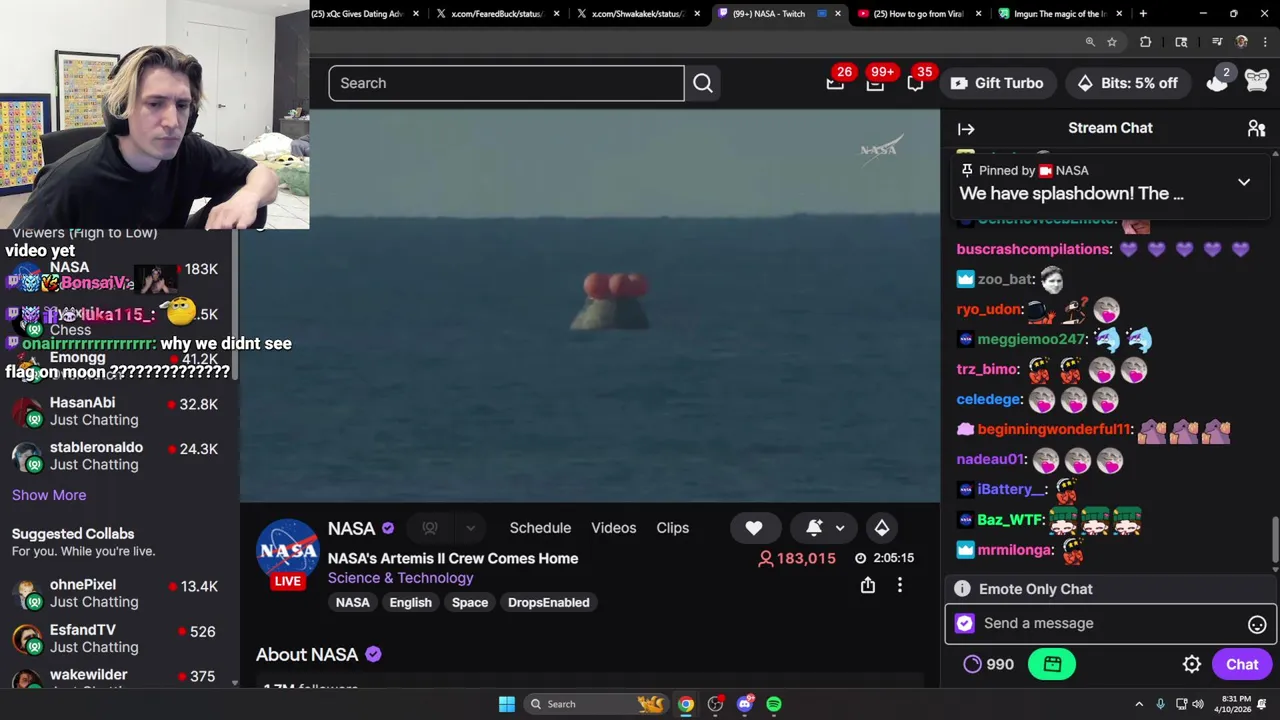Send message with the Chat button
The width and height of the screenshot is (1280, 720).
pyautogui.click(x=1242, y=664)
